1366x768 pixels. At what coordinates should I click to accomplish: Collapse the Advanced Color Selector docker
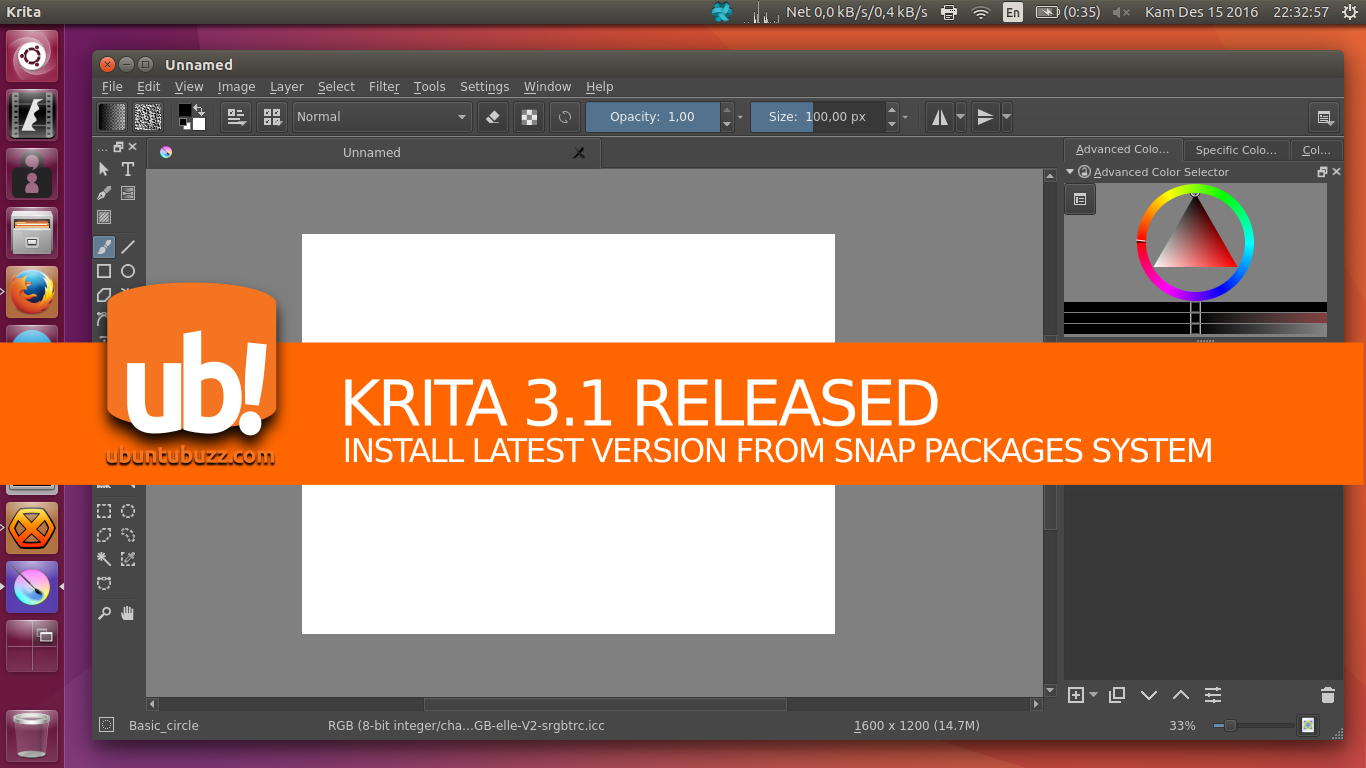(1070, 171)
